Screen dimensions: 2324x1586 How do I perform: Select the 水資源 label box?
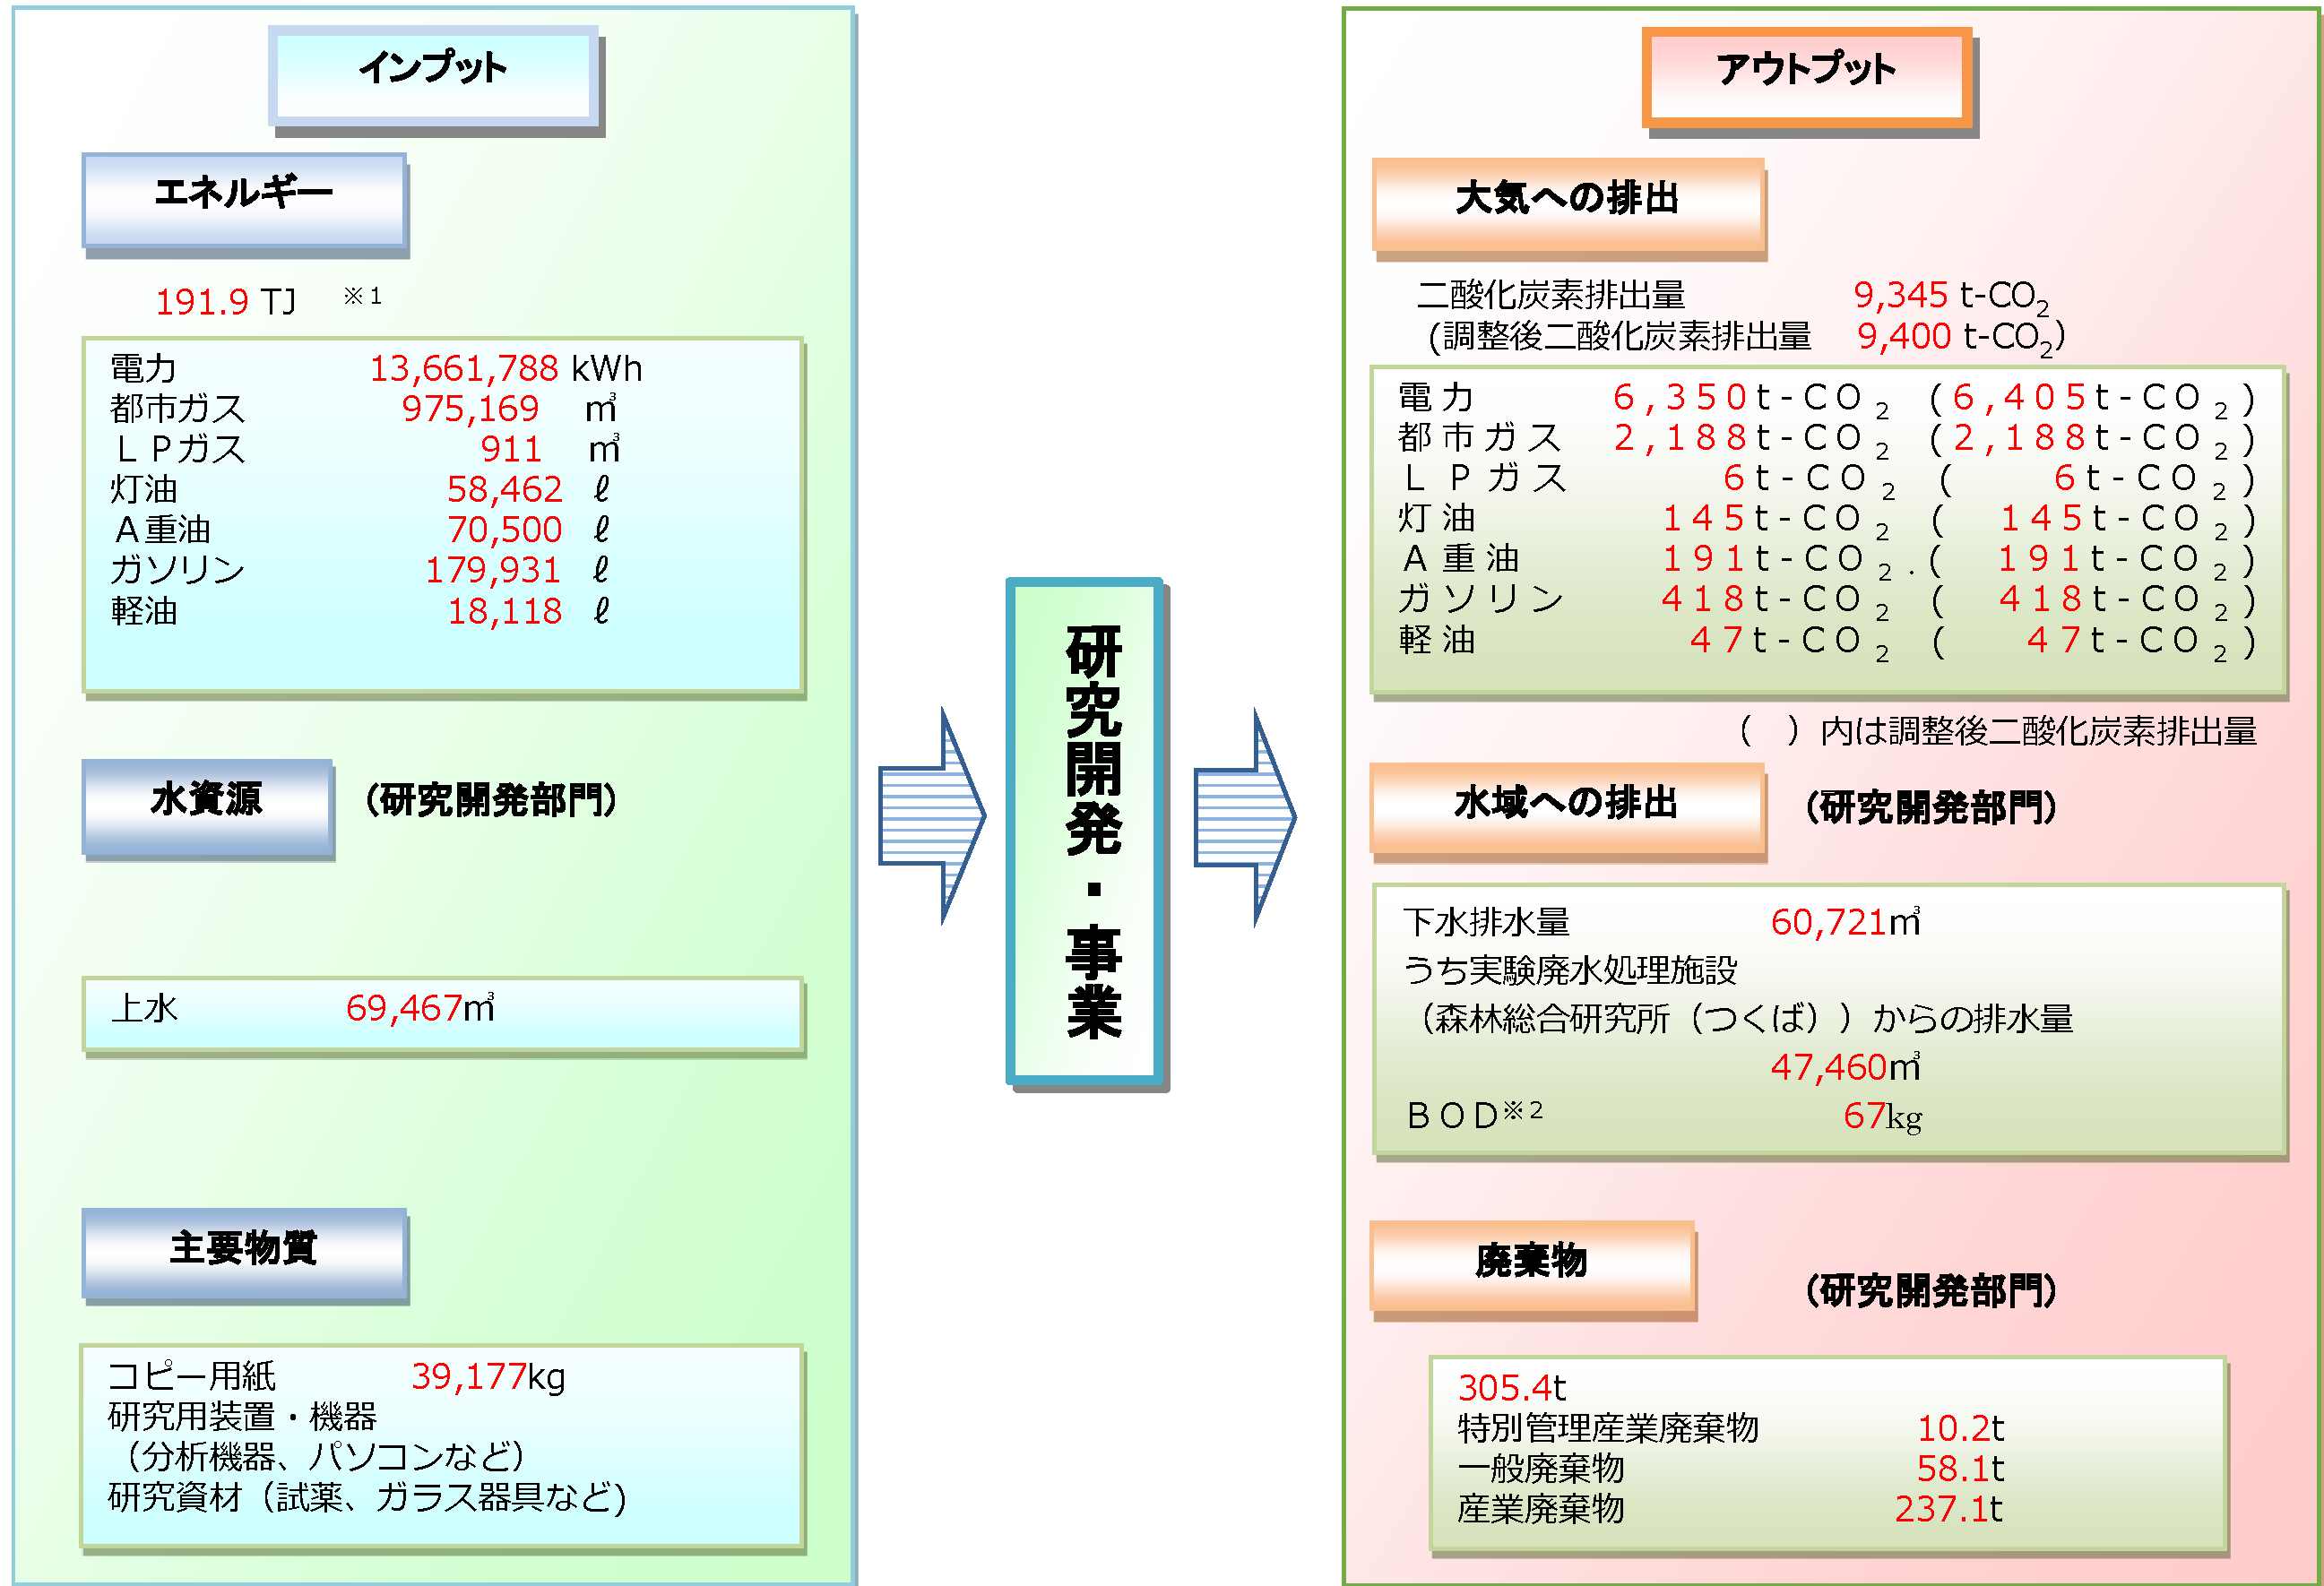(x=207, y=808)
